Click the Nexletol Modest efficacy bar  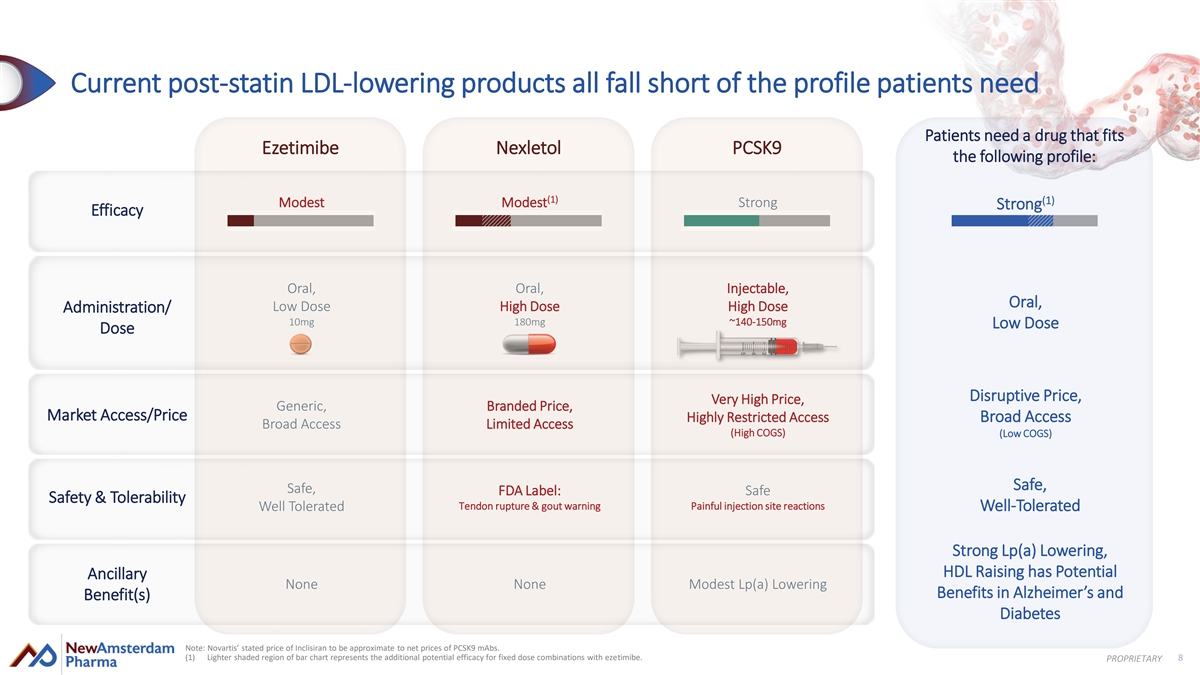(x=528, y=221)
